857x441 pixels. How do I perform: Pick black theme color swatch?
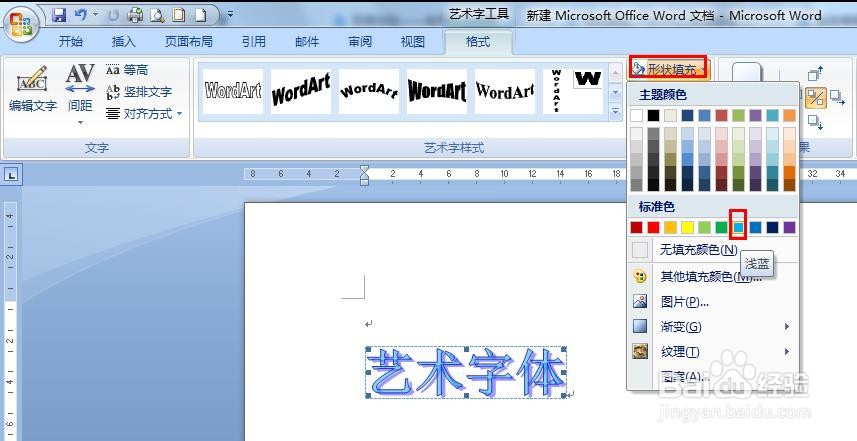coord(653,115)
